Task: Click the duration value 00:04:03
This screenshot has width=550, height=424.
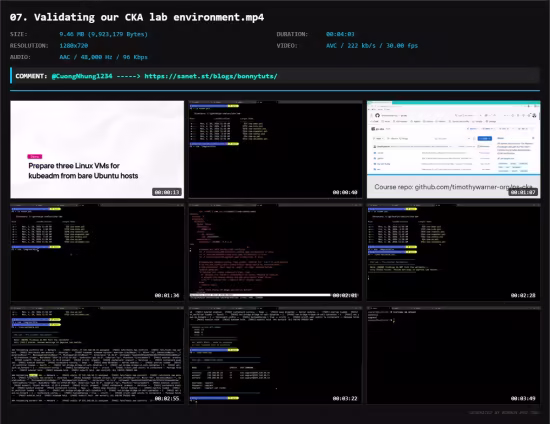Action: coord(340,34)
